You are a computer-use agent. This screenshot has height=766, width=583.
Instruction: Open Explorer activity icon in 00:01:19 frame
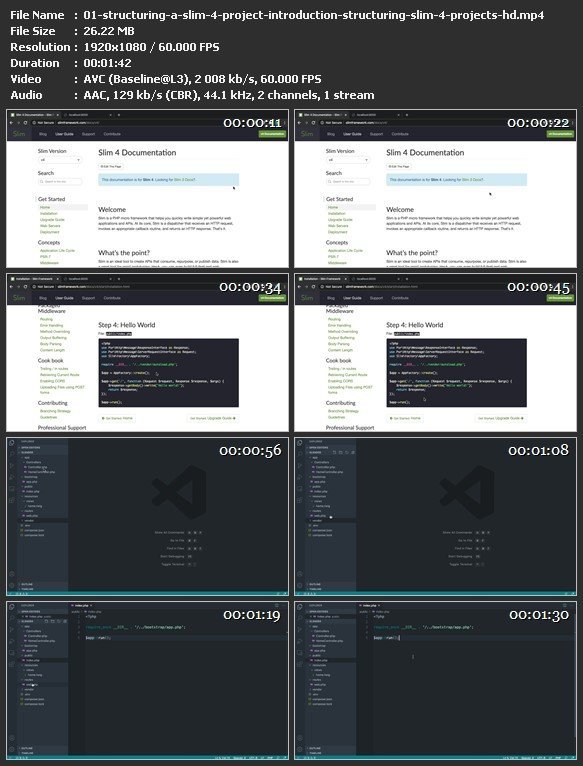11,606
